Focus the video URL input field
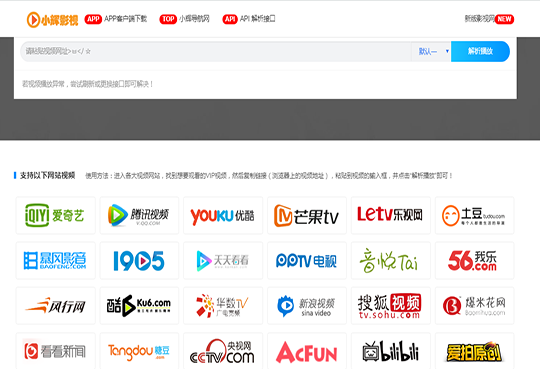 point(216,51)
